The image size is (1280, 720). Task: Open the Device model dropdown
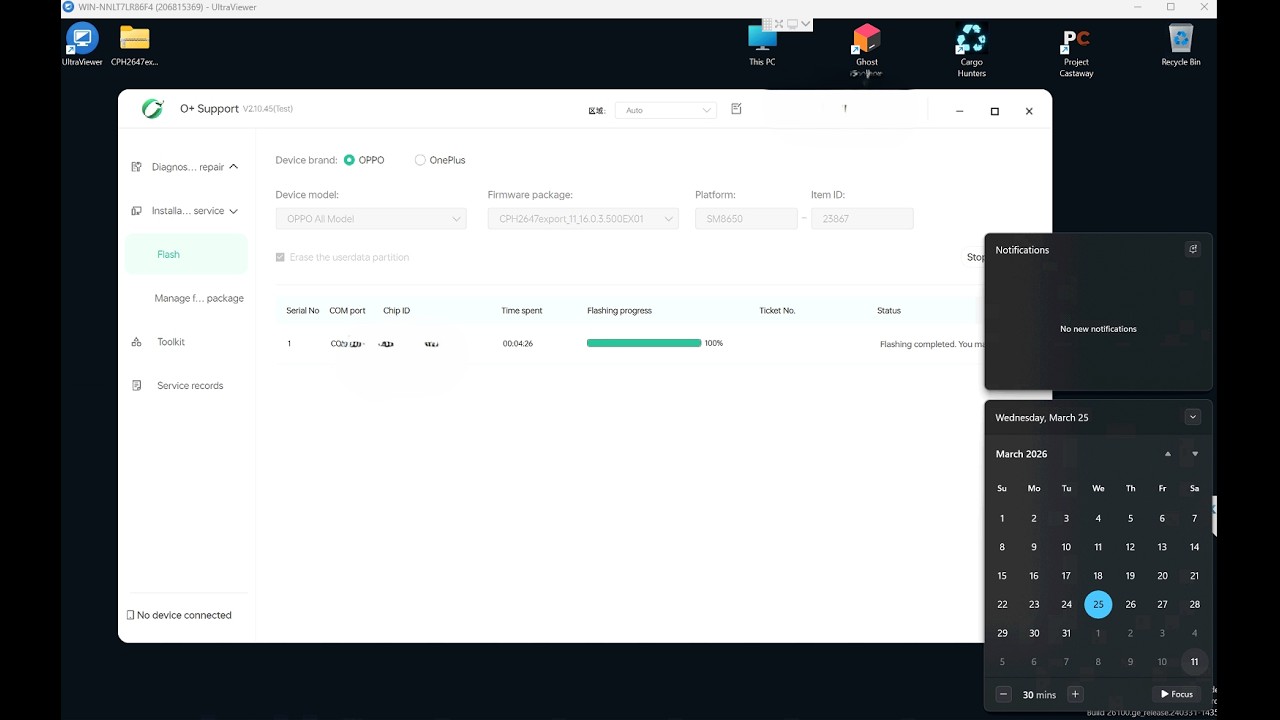(371, 219)
